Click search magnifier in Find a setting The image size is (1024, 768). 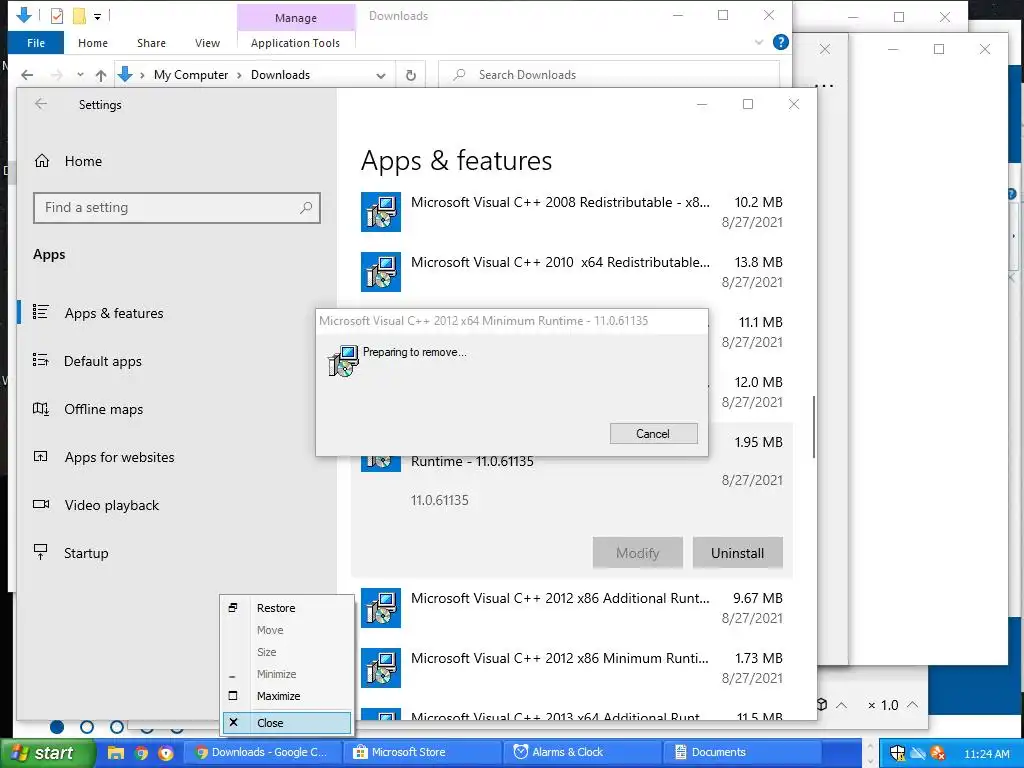pyautogui.click(x=306, y=208)
